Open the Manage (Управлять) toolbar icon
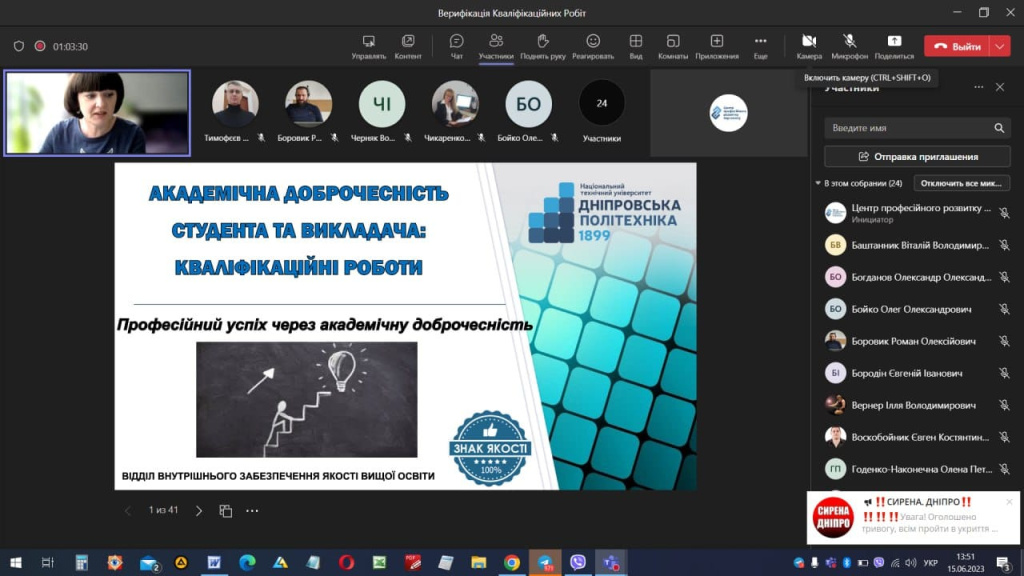Screen dimensions: 1024x576 pyautogui.click(x=368, y=46)
